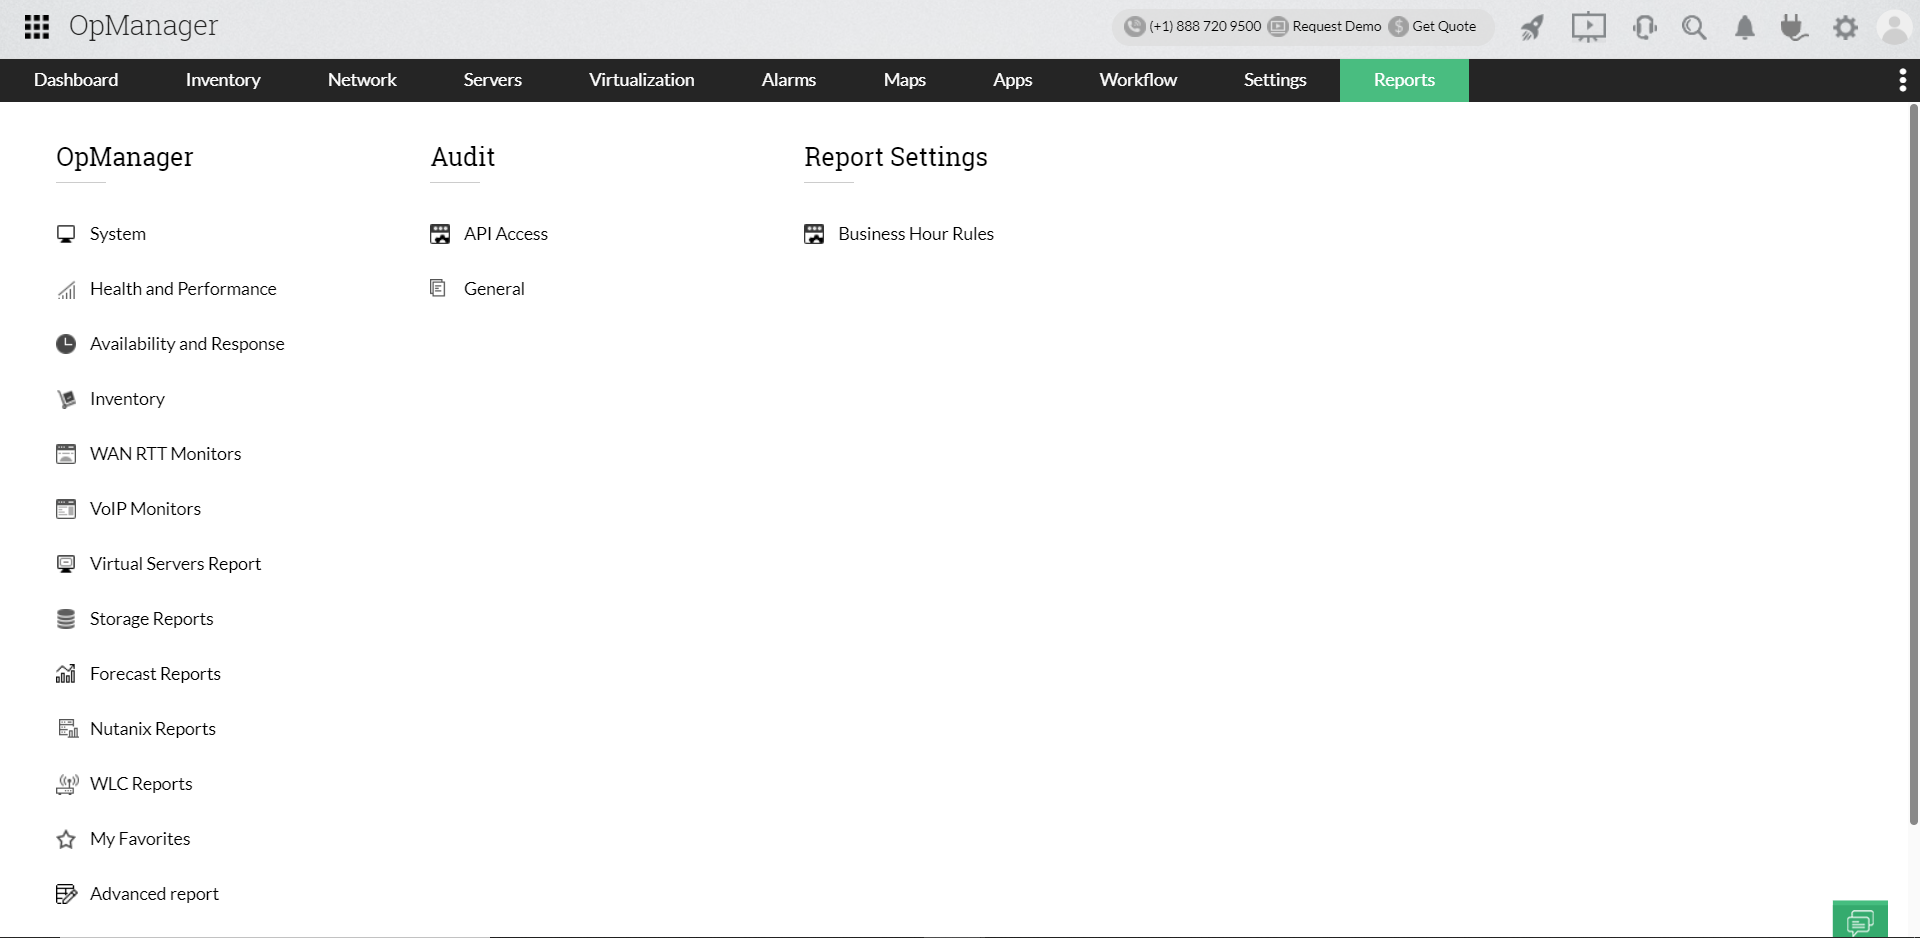Go to the Workflow tab
The image size is (1920, 938).
pos(1138,80)
